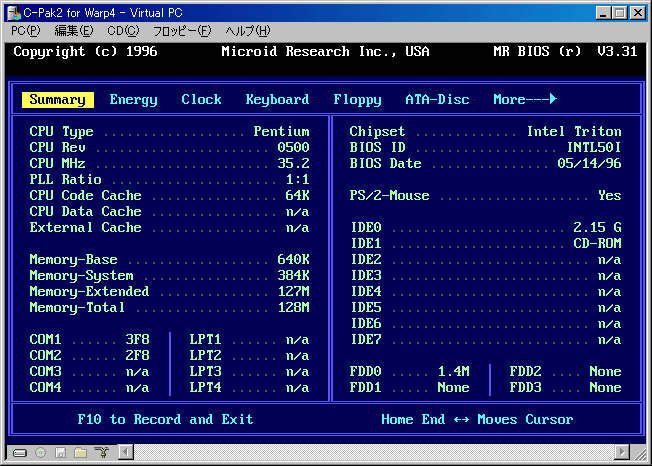Click the 'MR BIOS (r) V3.31' header text
Viewport: 652px width, 466px height.
[565, 52]
